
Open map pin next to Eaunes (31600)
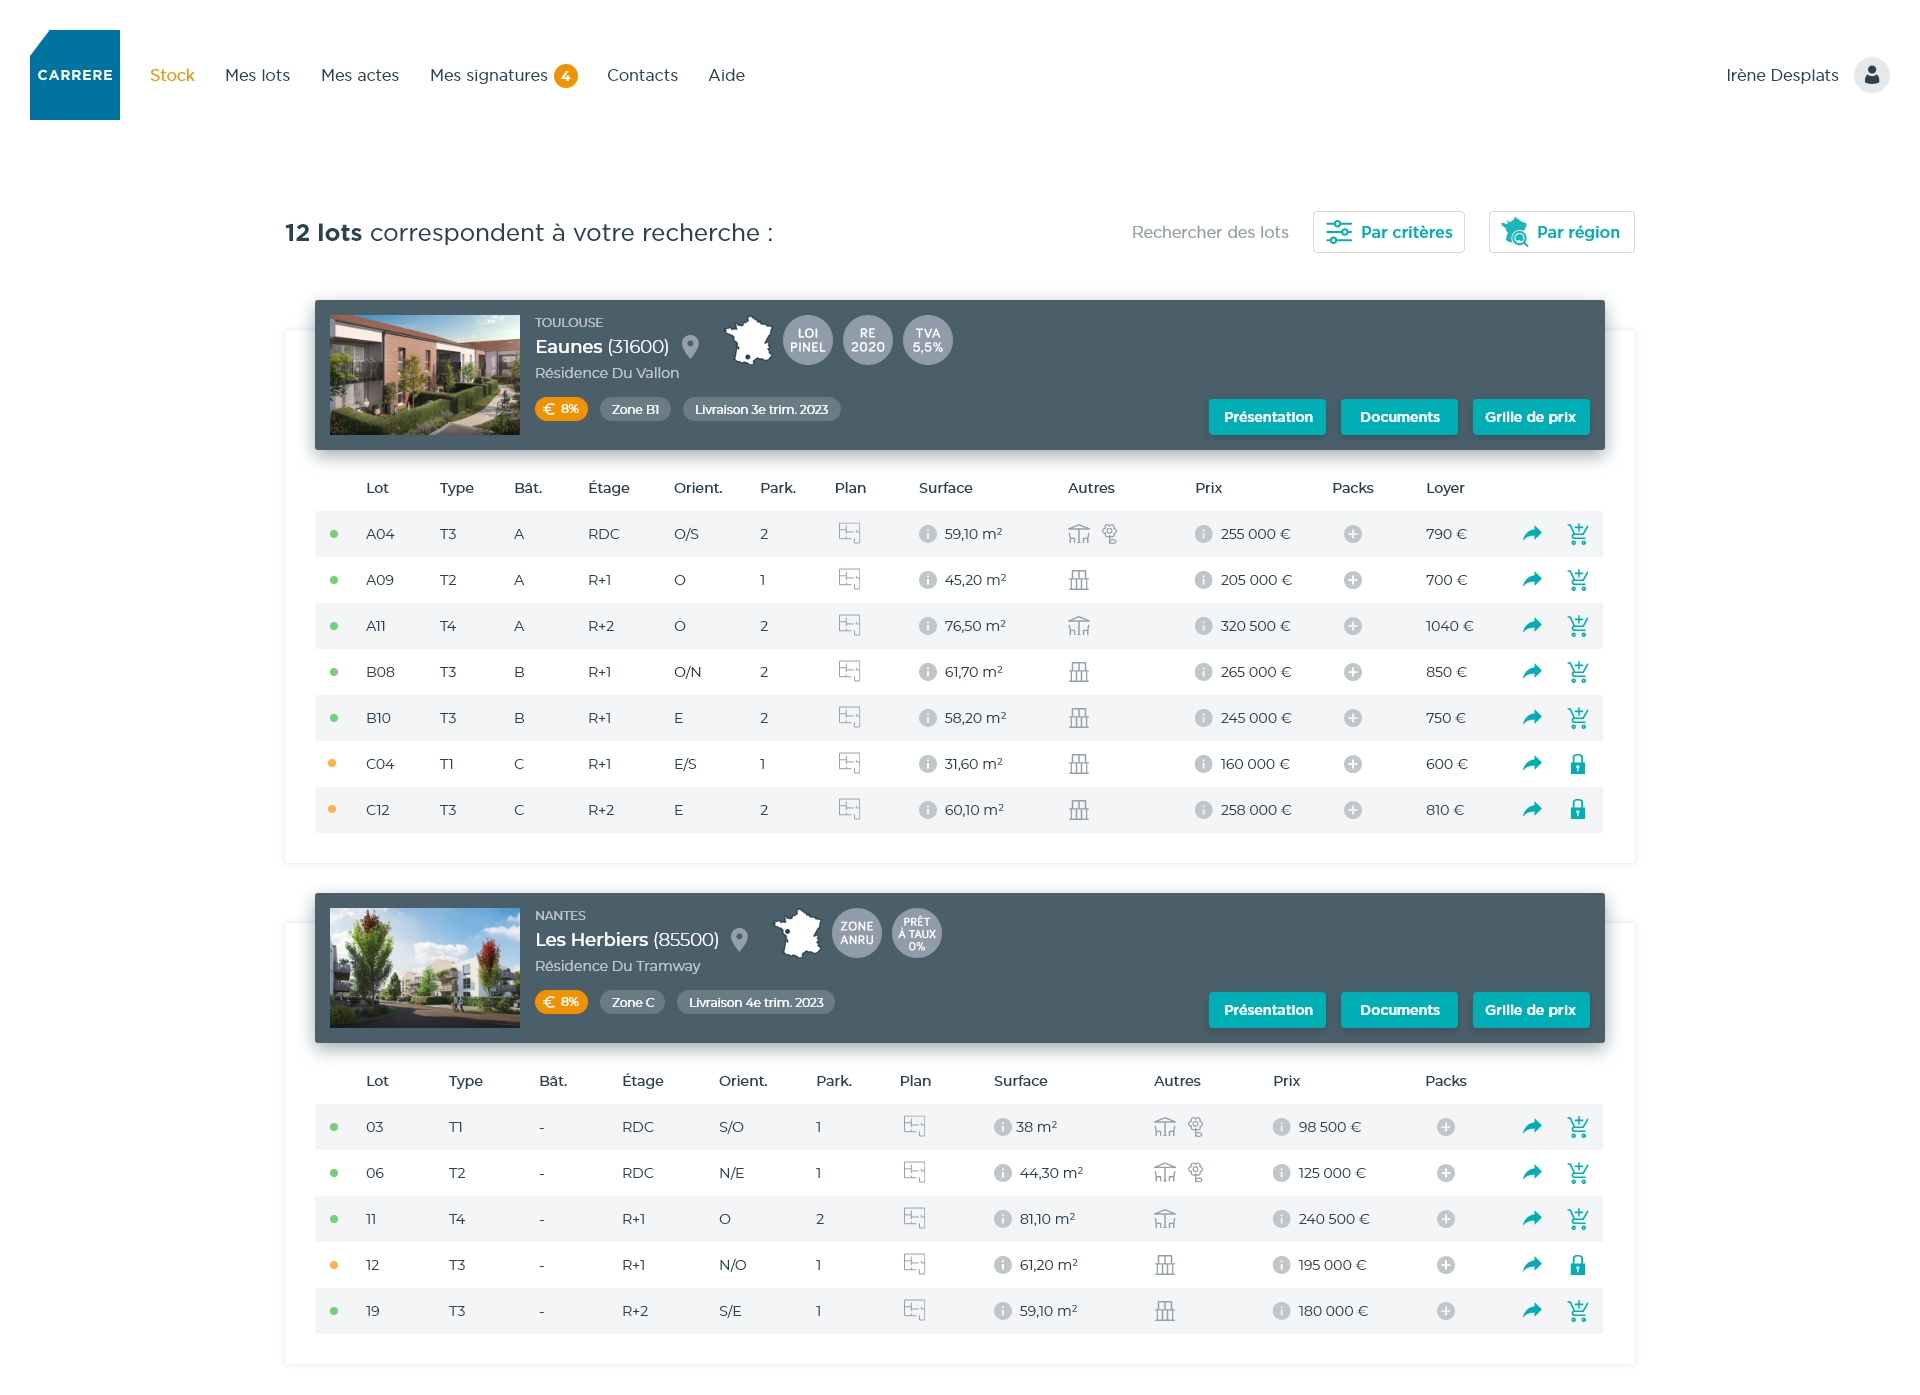[690, 347]
